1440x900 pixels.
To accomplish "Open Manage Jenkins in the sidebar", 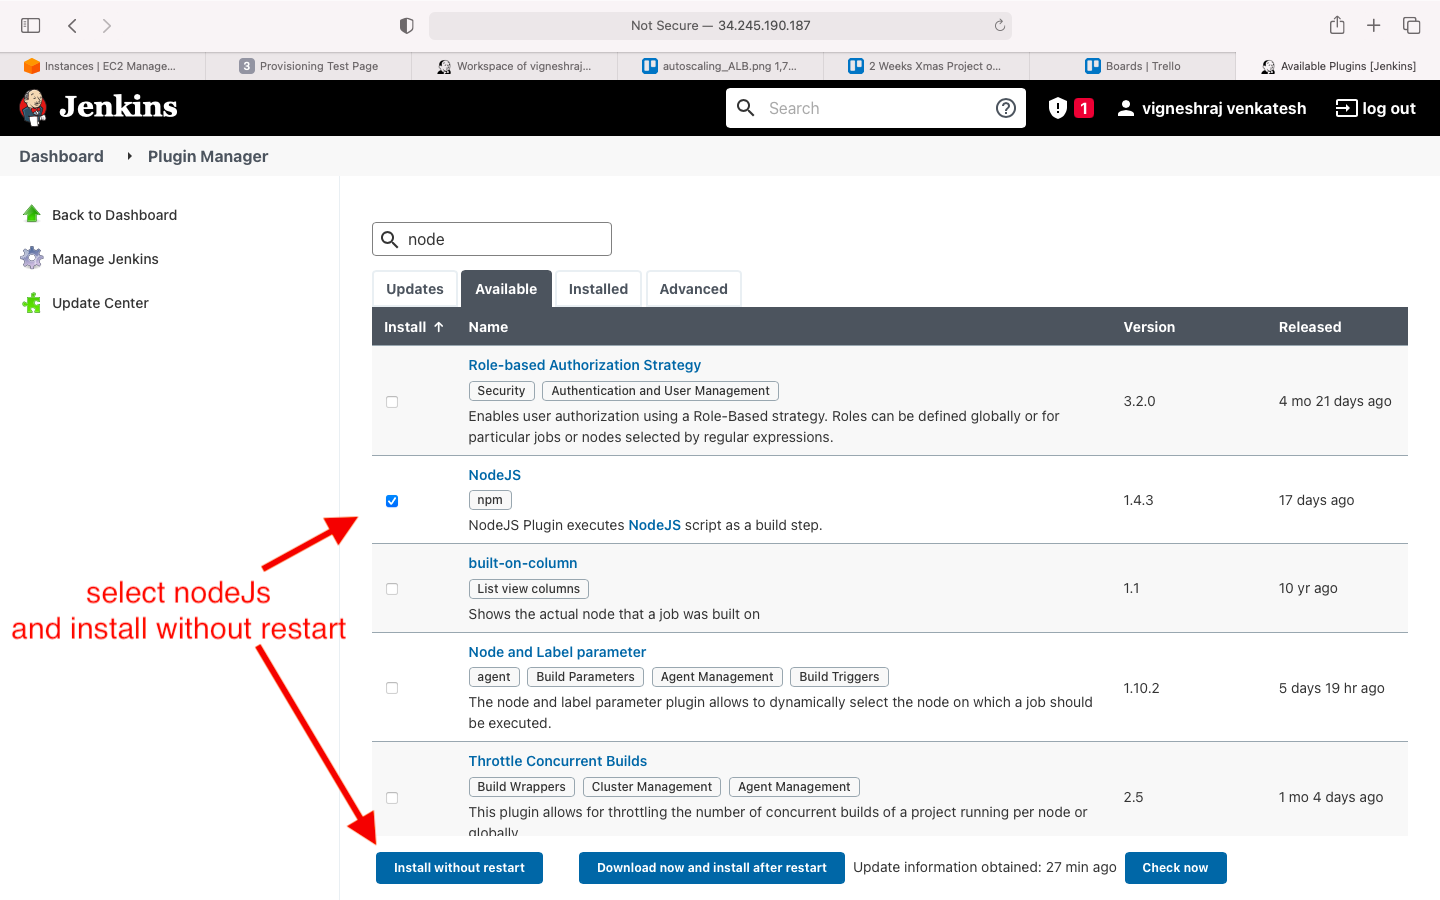I will point(105,259).
